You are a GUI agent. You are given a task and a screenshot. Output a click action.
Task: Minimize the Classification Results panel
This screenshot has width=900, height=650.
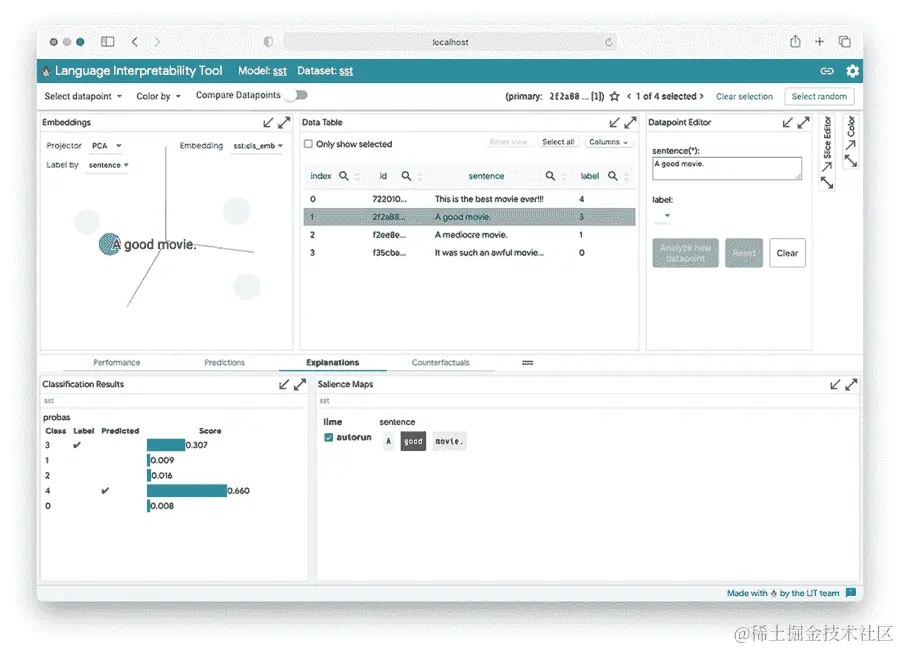click(x=284, y=384)
